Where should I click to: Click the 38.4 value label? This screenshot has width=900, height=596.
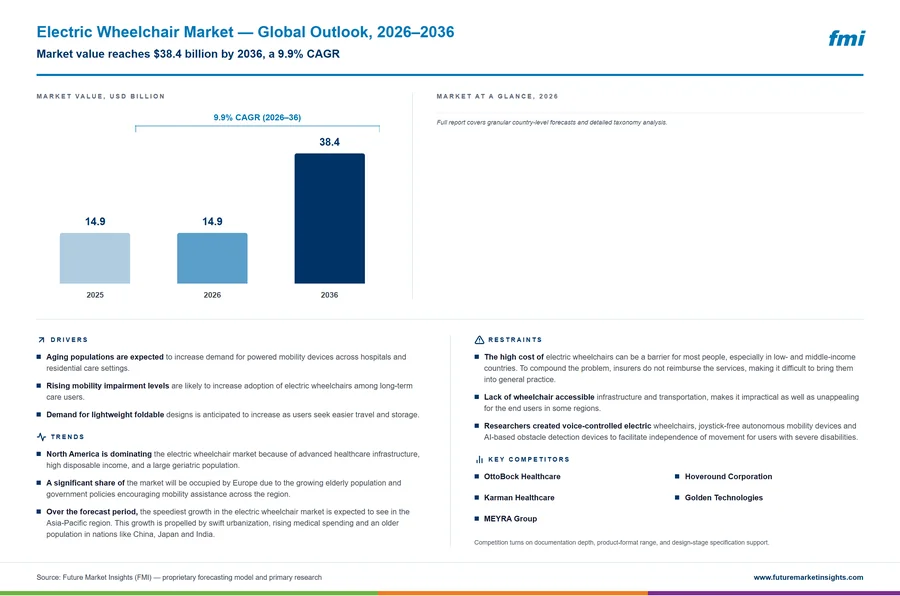pyautogui.click(x=329, y=142)
